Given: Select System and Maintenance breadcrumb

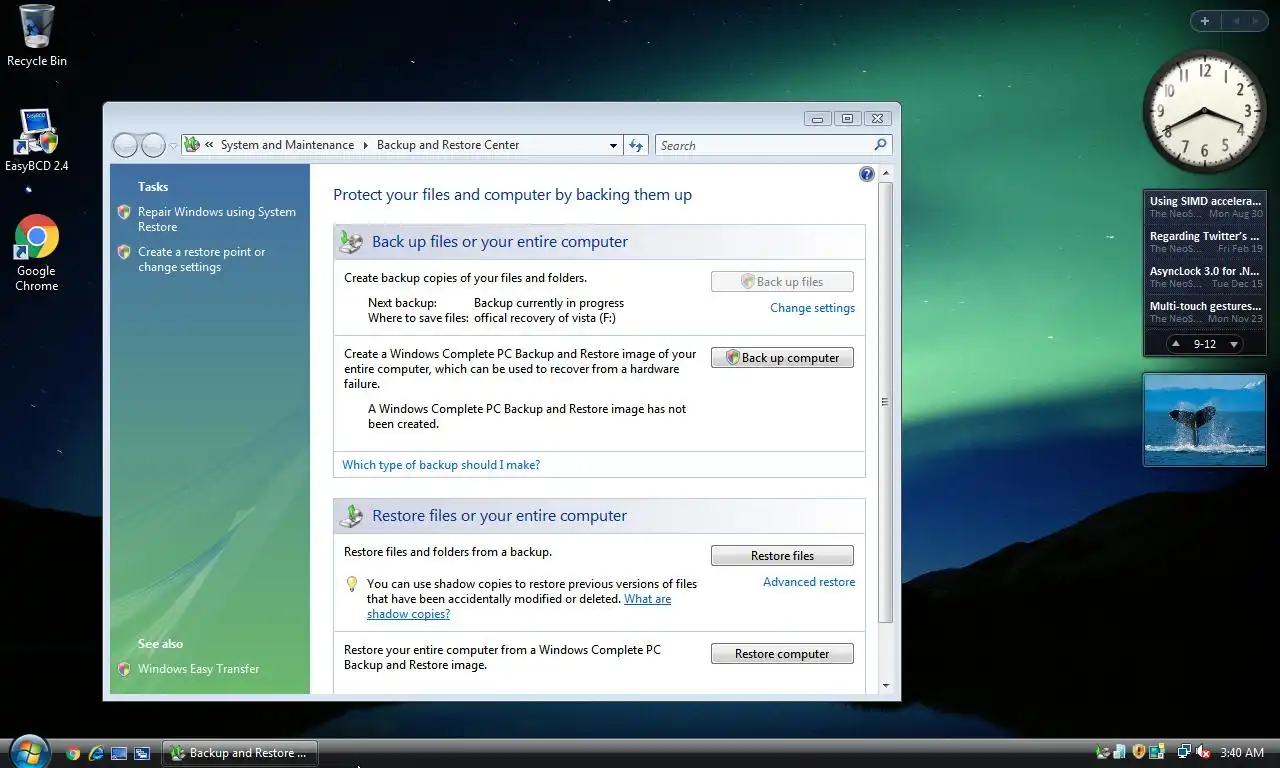Looking at the screenshot, I should [x=287, y=145].
